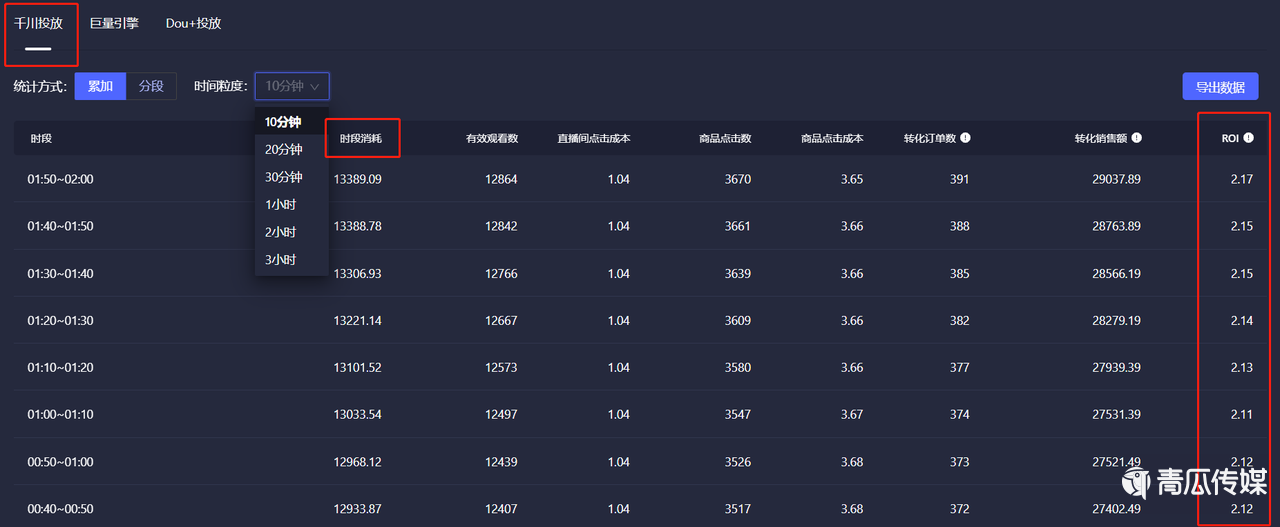Click the chevron arrow in 时间粒度 selector
Screen dimensions: 1280x527
point(315,87)
